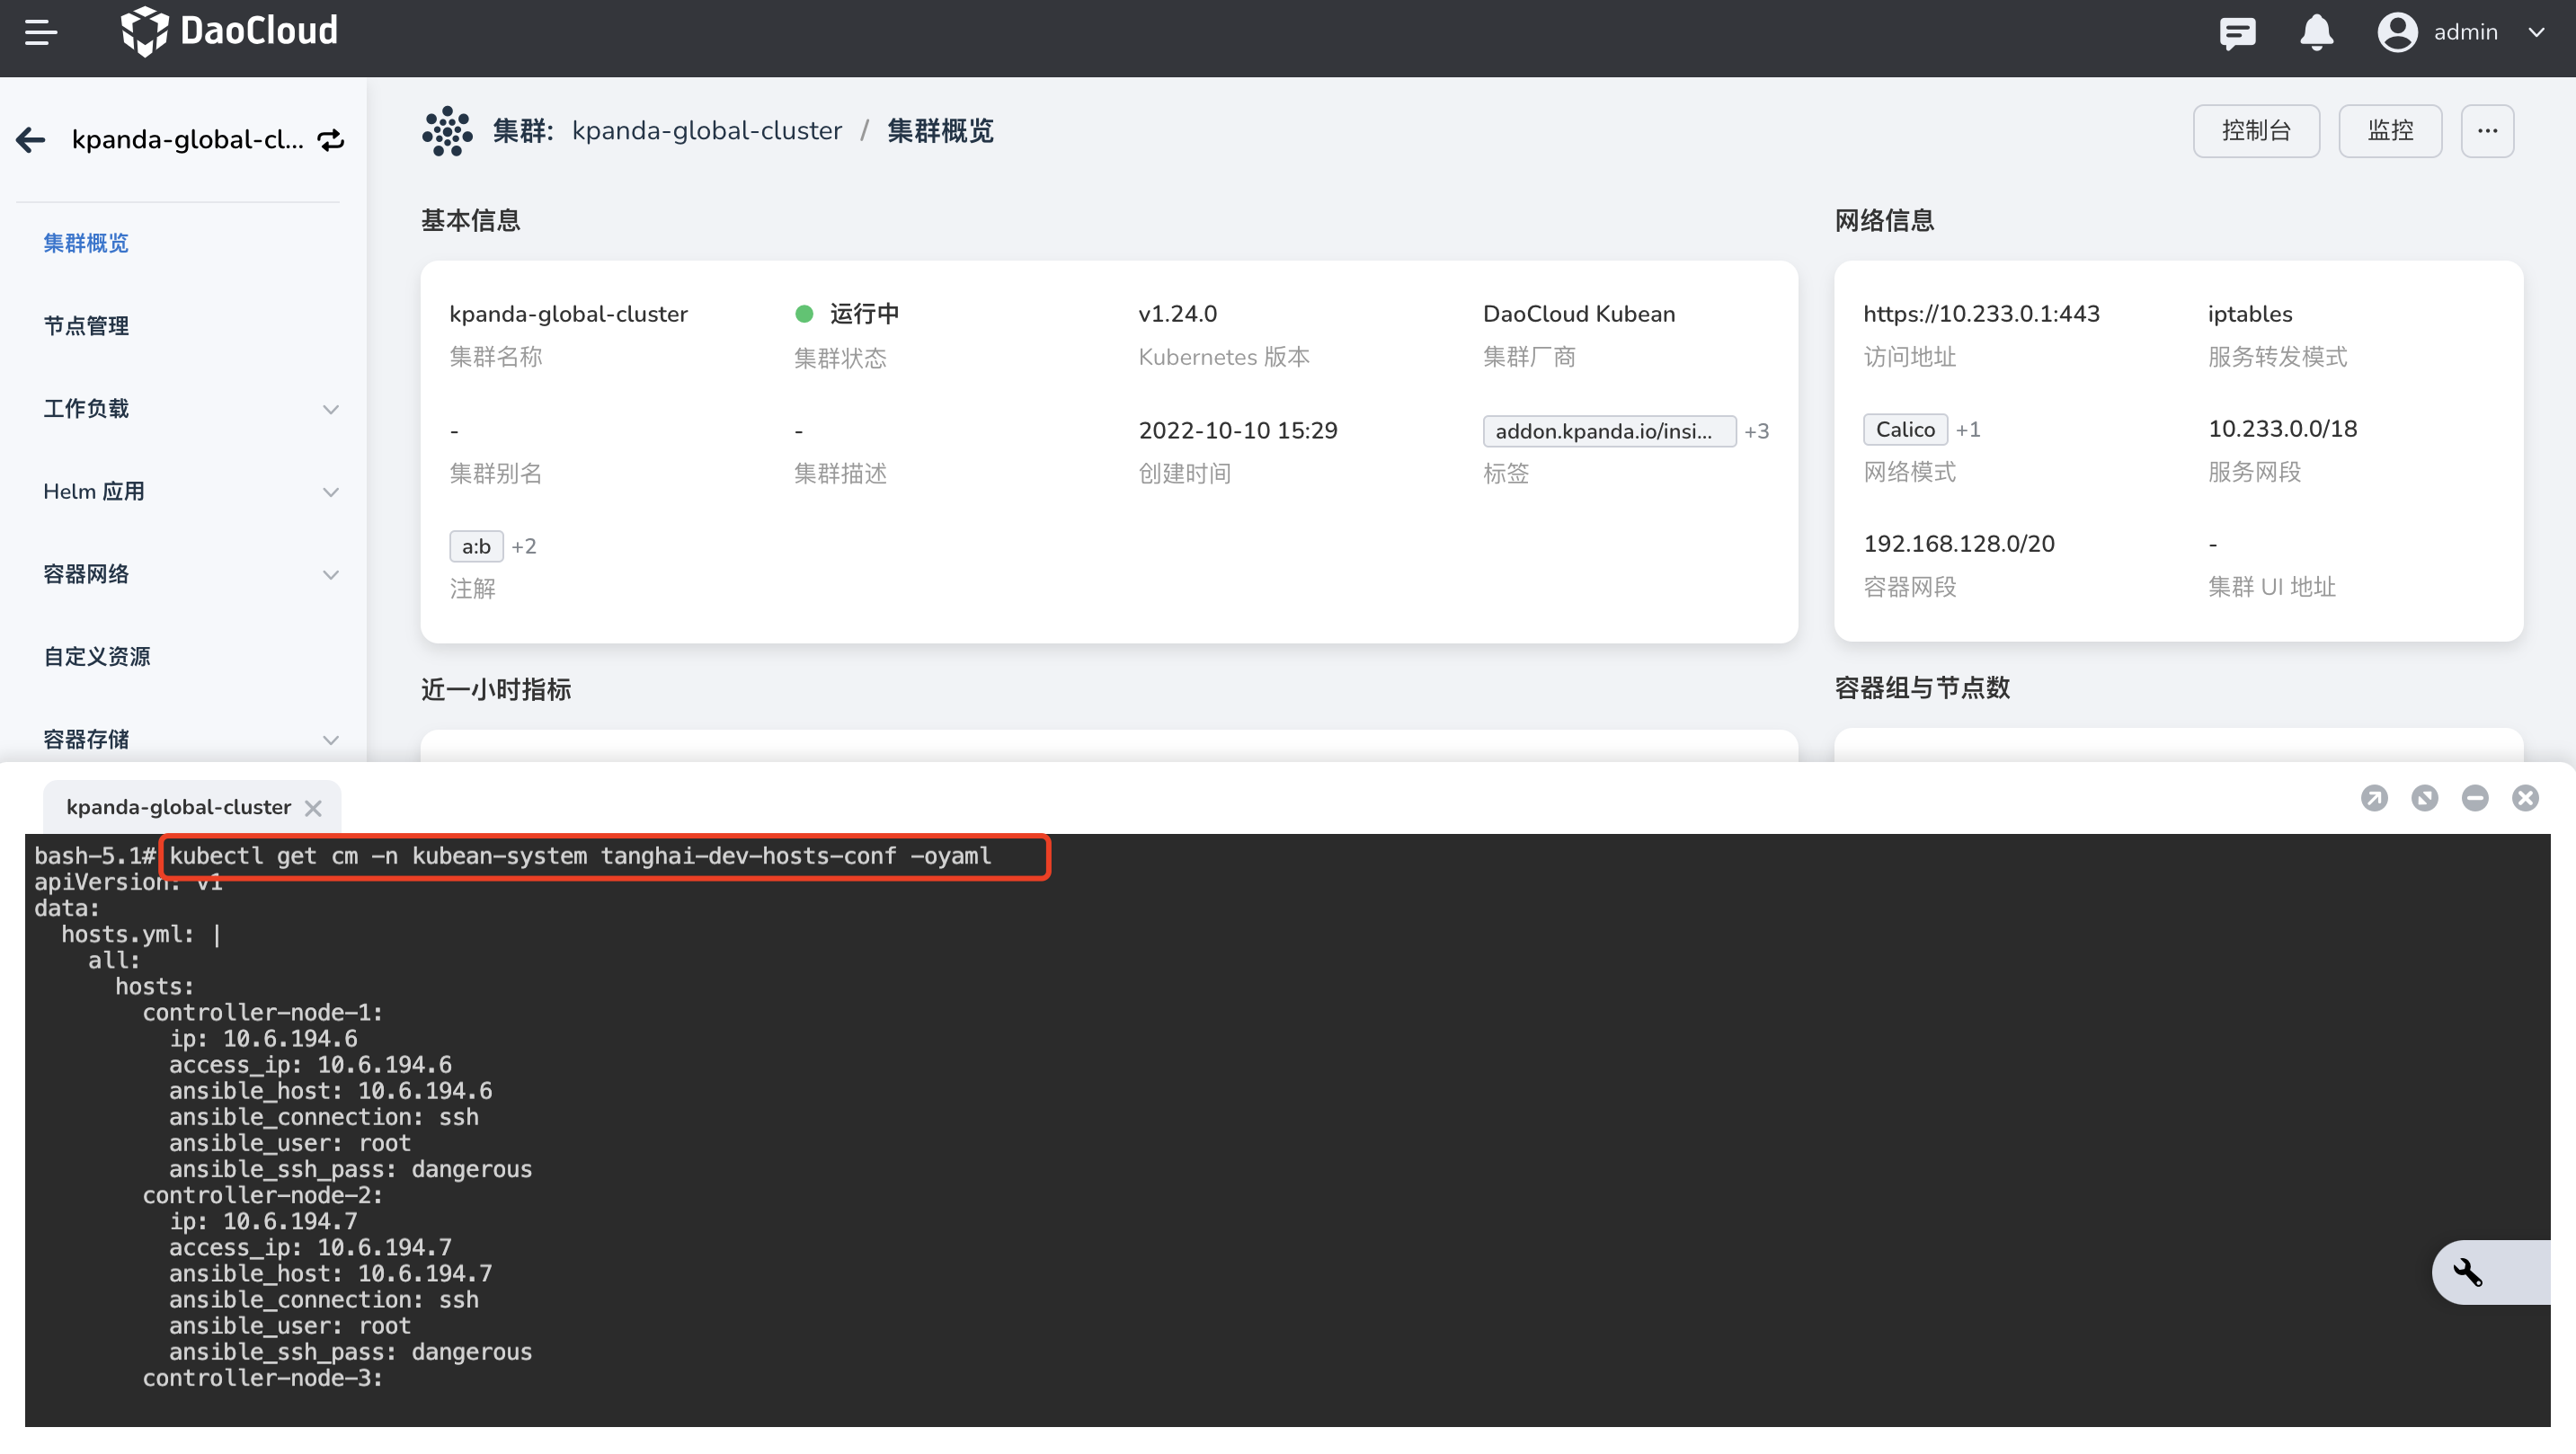The image size is (2576, 1454).
Task: Show the +1 additional network modes
Action: 1968,429
